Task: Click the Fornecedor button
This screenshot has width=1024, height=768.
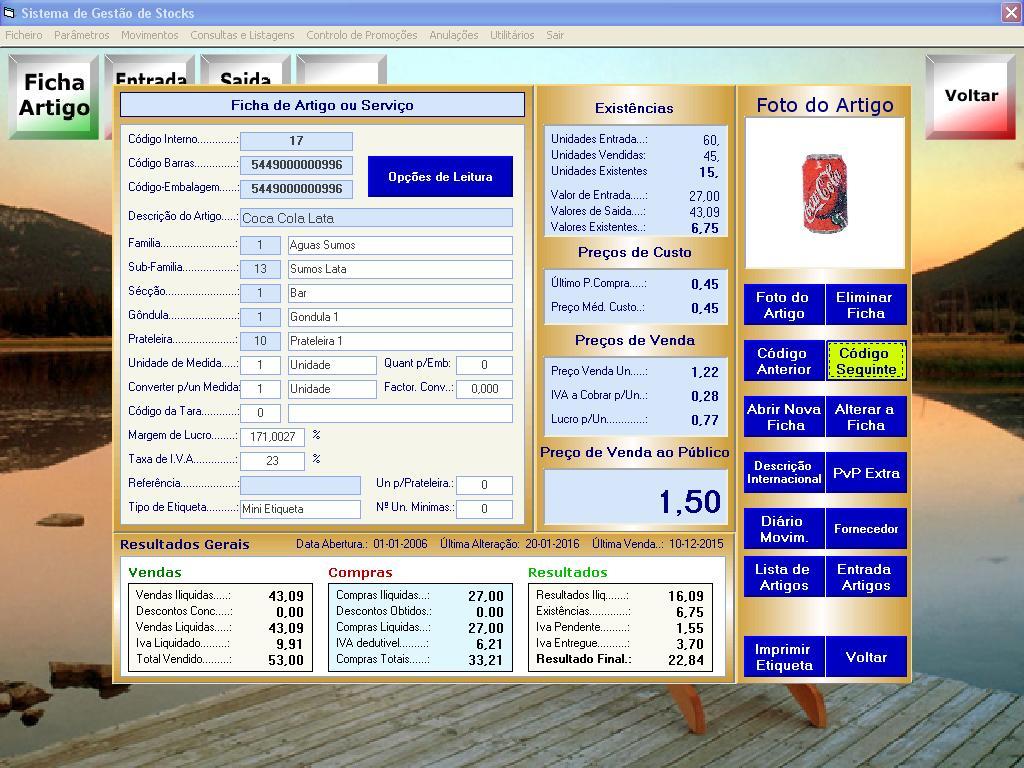Action: coord(866,529)
